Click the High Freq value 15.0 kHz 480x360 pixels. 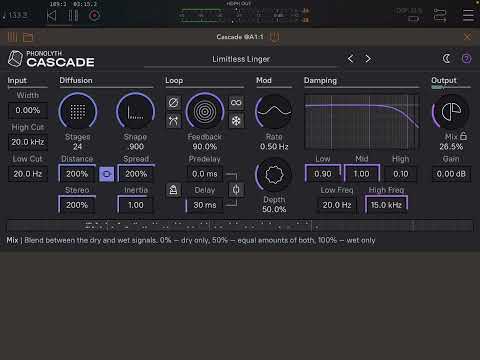[x=386, y=205]
